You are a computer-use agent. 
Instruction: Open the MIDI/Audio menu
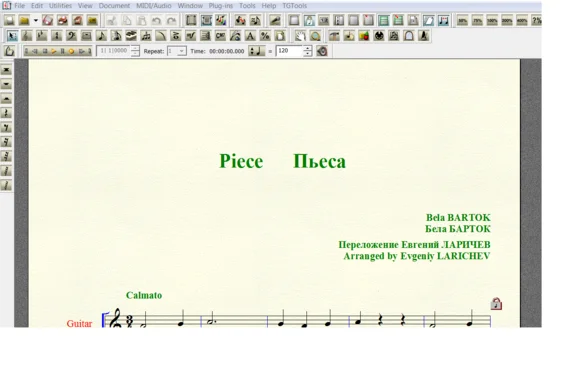coord(154,6)
